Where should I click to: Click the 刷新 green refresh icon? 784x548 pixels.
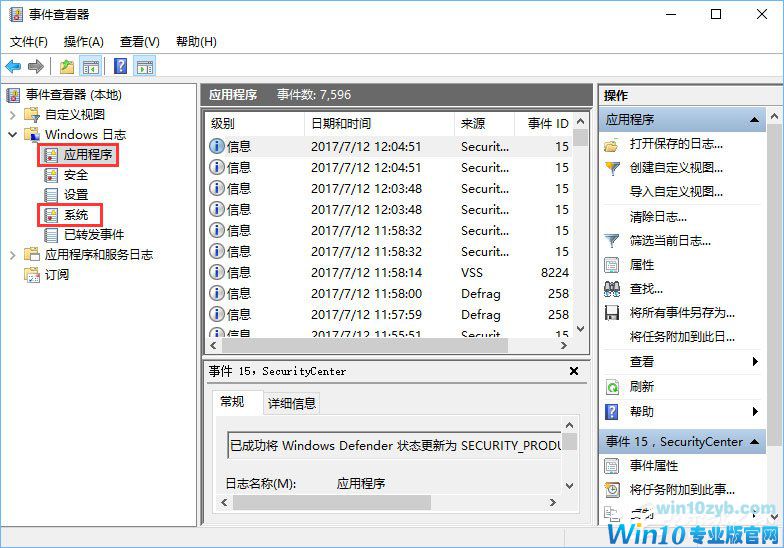point(612,386)
